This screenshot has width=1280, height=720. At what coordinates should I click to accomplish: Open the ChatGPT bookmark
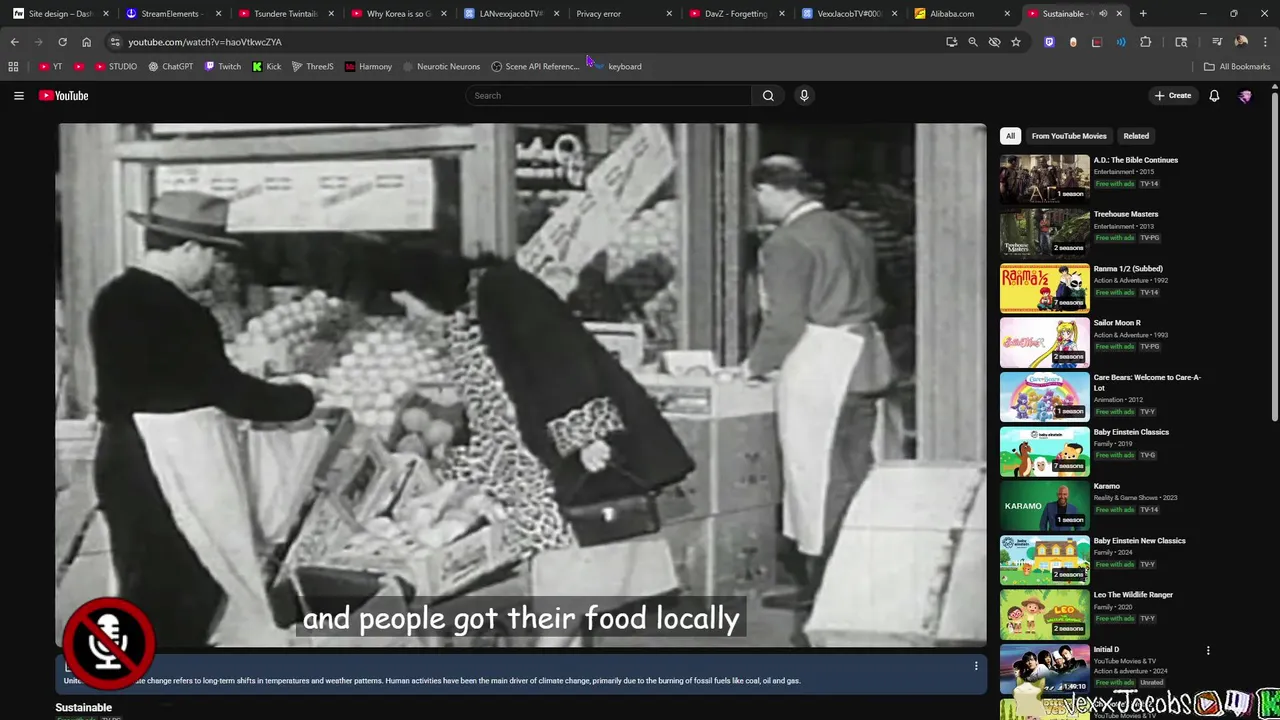pos(171,66)
